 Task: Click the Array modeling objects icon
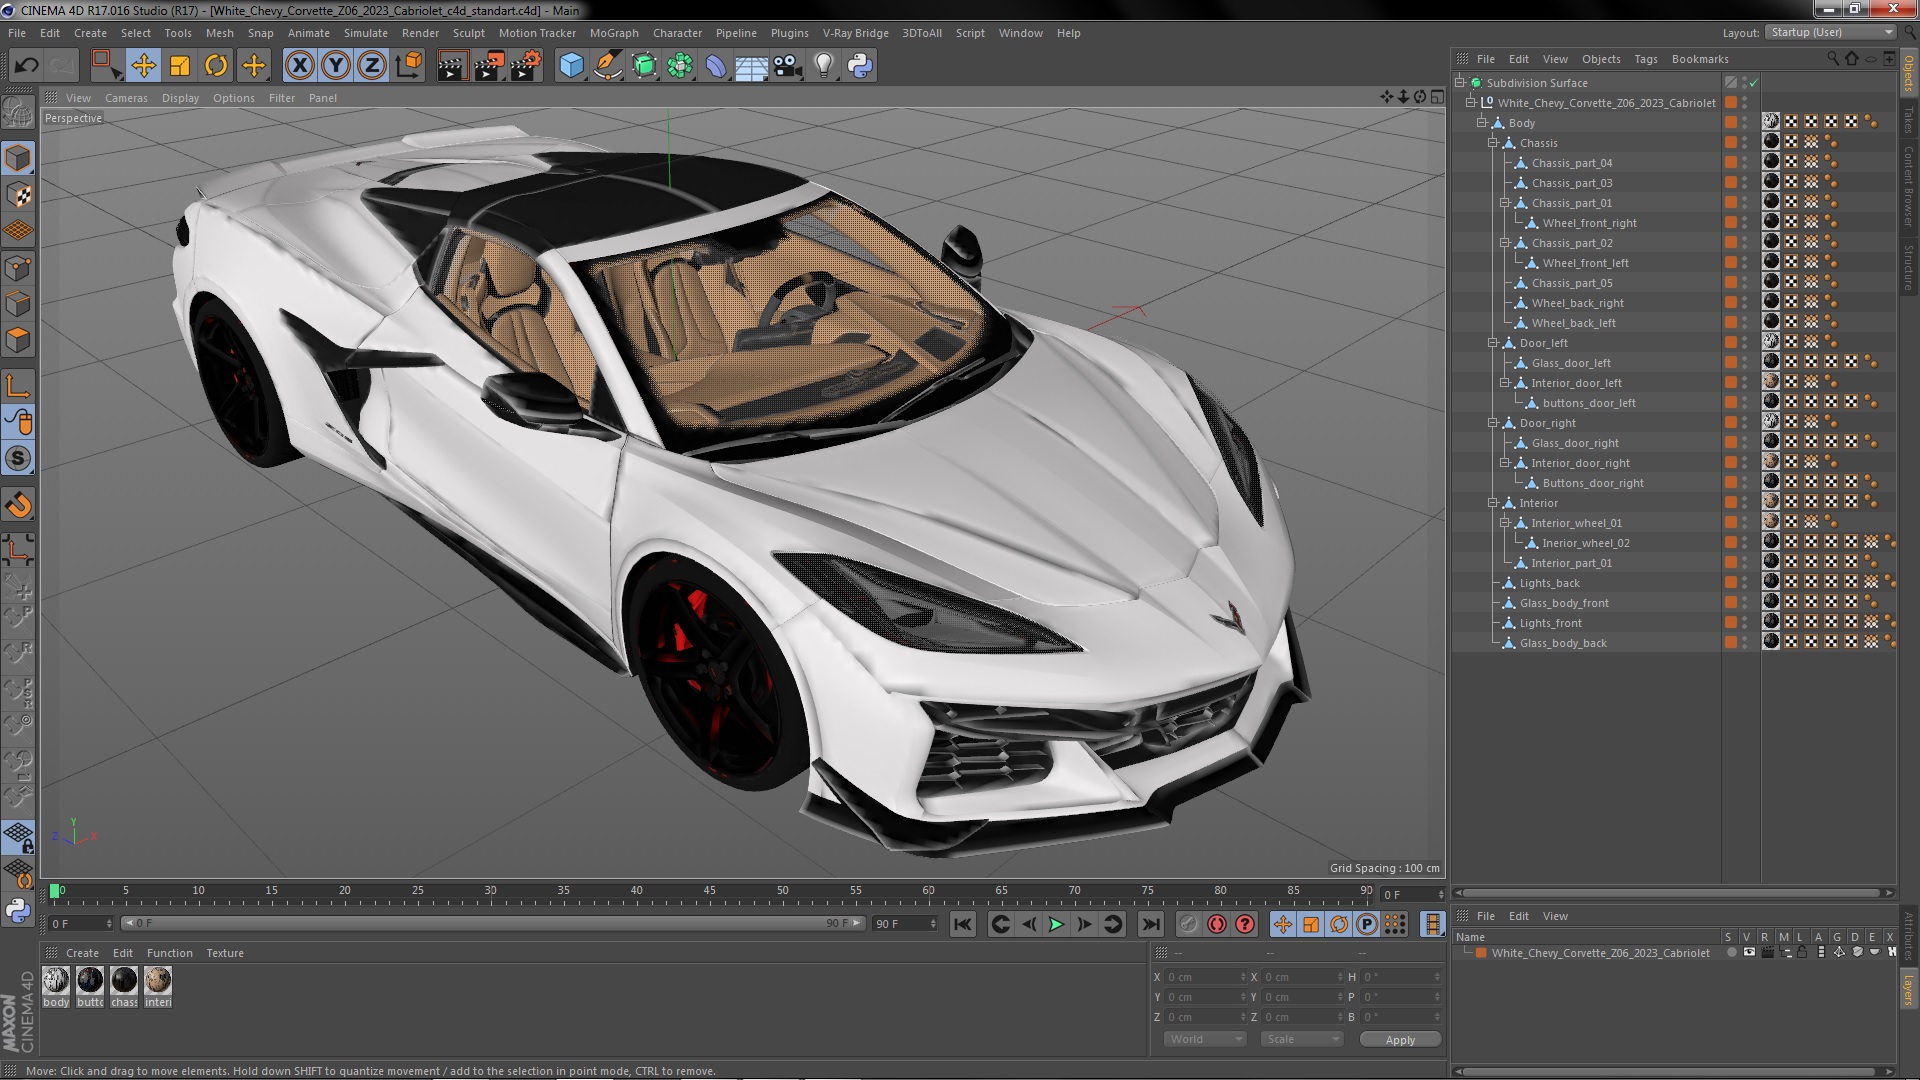pos(680,66)
